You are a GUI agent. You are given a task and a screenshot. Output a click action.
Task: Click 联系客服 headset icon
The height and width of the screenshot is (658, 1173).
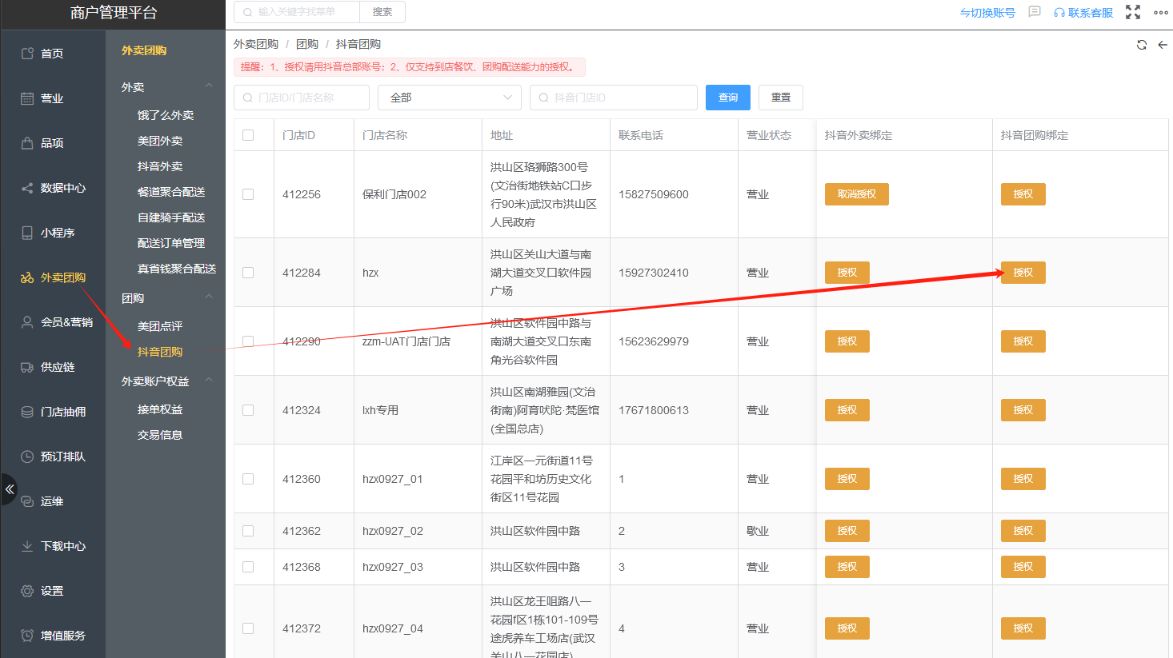pyautogui.click(x=1059, y=13)
